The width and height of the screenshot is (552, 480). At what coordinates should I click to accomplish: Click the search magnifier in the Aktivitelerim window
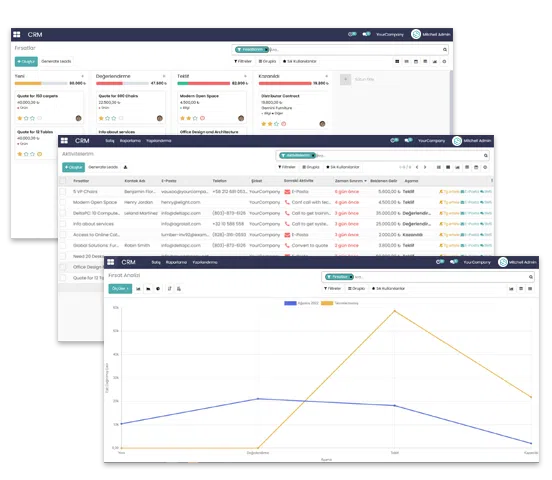(x=486, y=155)
